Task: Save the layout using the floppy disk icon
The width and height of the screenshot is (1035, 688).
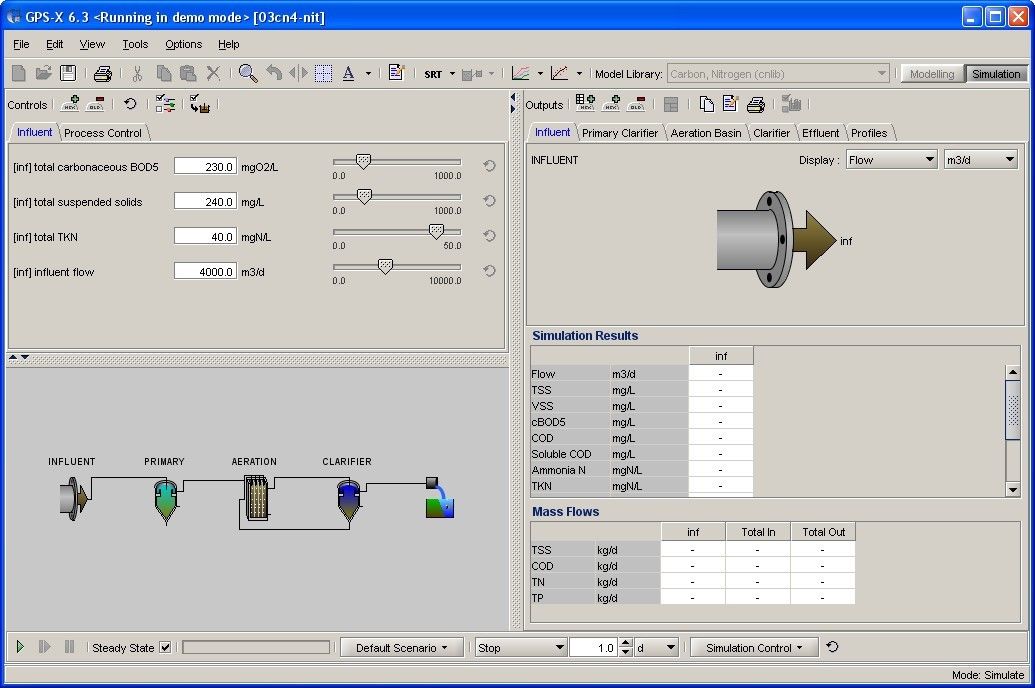Action: point(68,73)
